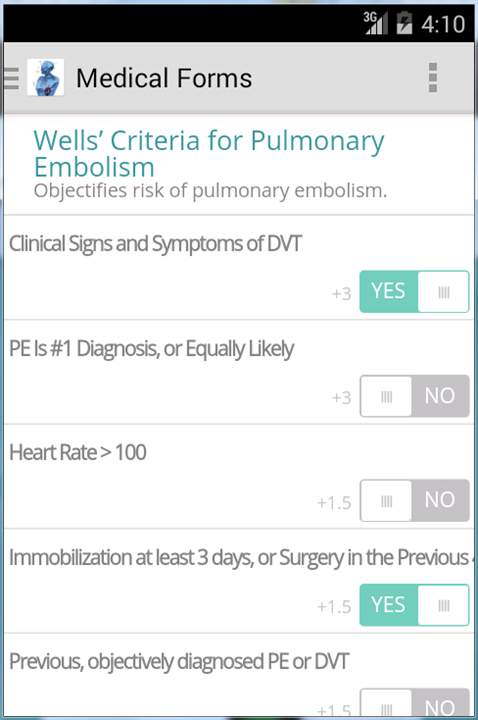Check the 3G signal strength icon

point(376,23)
